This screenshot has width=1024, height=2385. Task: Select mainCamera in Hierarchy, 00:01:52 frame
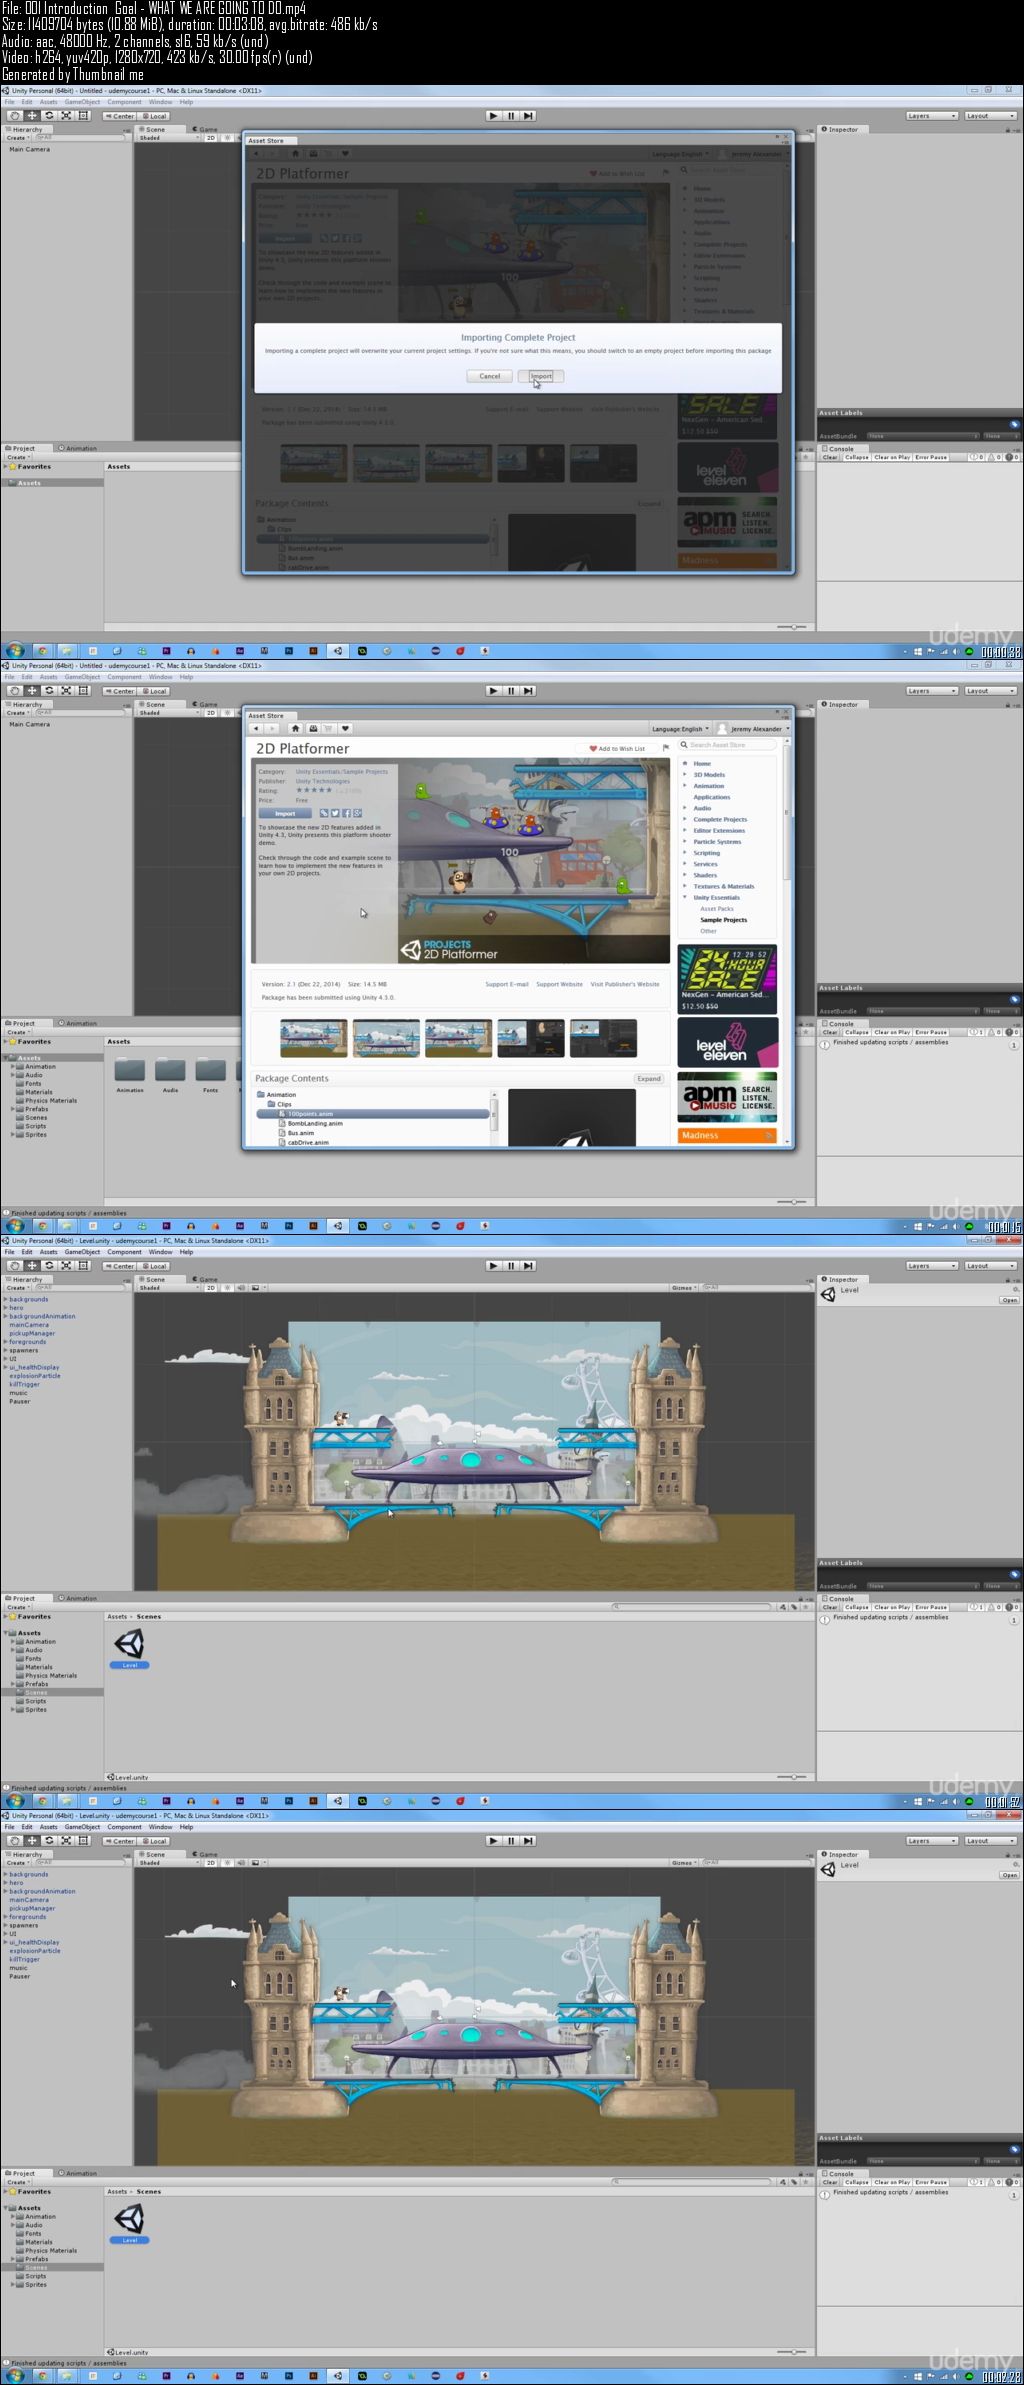[29, 1325]
